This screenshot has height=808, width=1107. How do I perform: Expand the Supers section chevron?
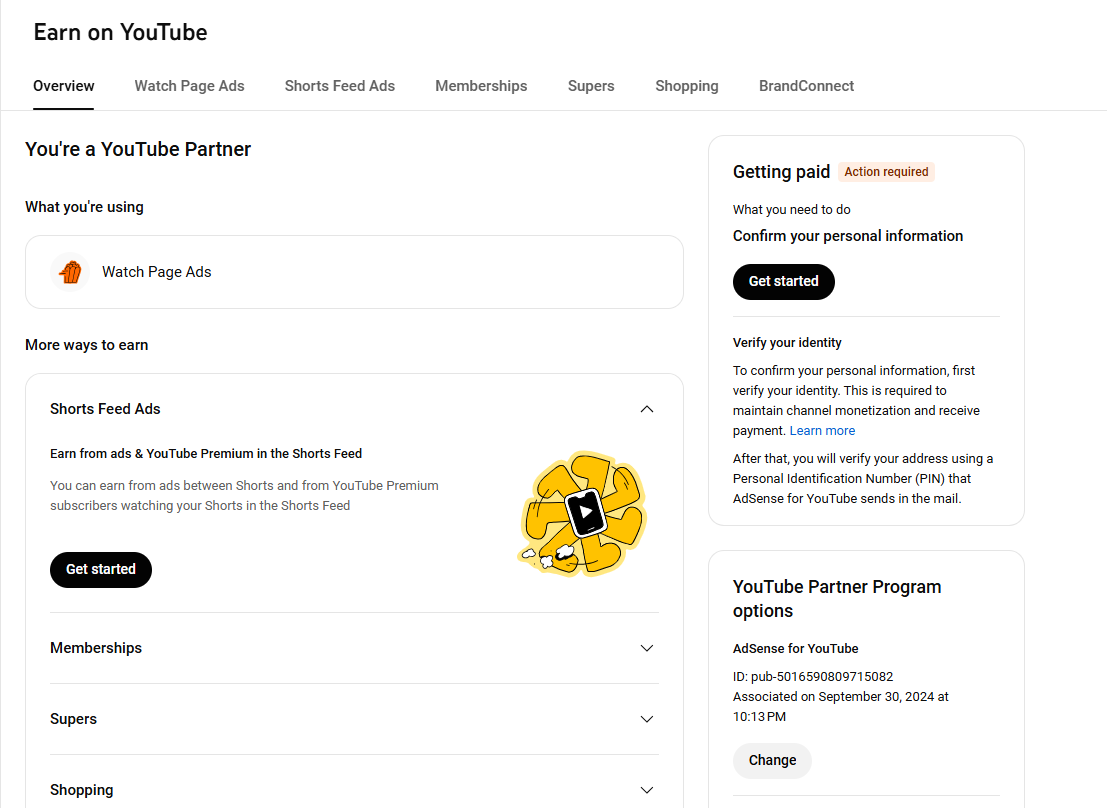pos(647,719)
